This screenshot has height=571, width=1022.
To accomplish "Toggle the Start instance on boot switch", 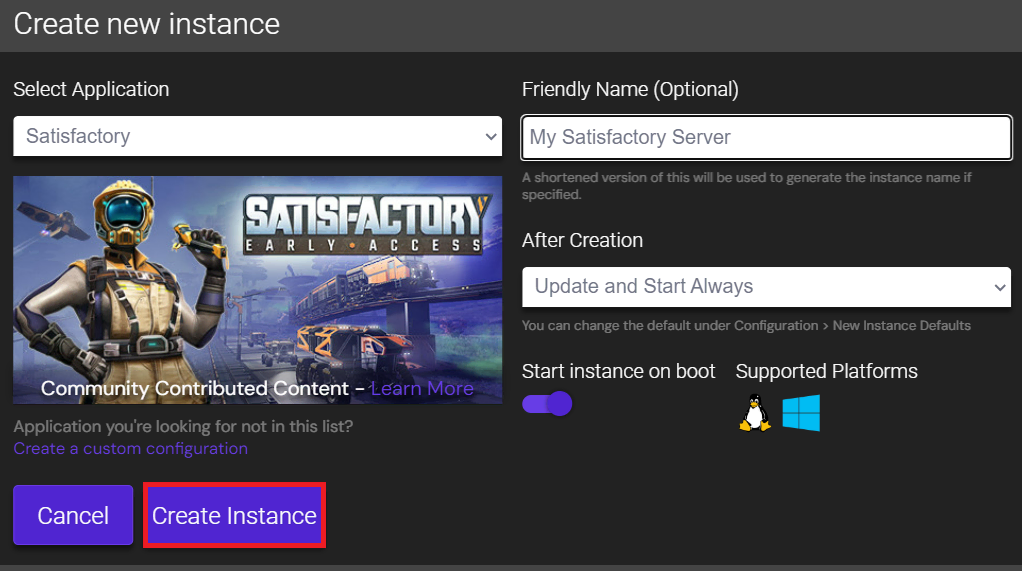I will [x=547, y=404].
